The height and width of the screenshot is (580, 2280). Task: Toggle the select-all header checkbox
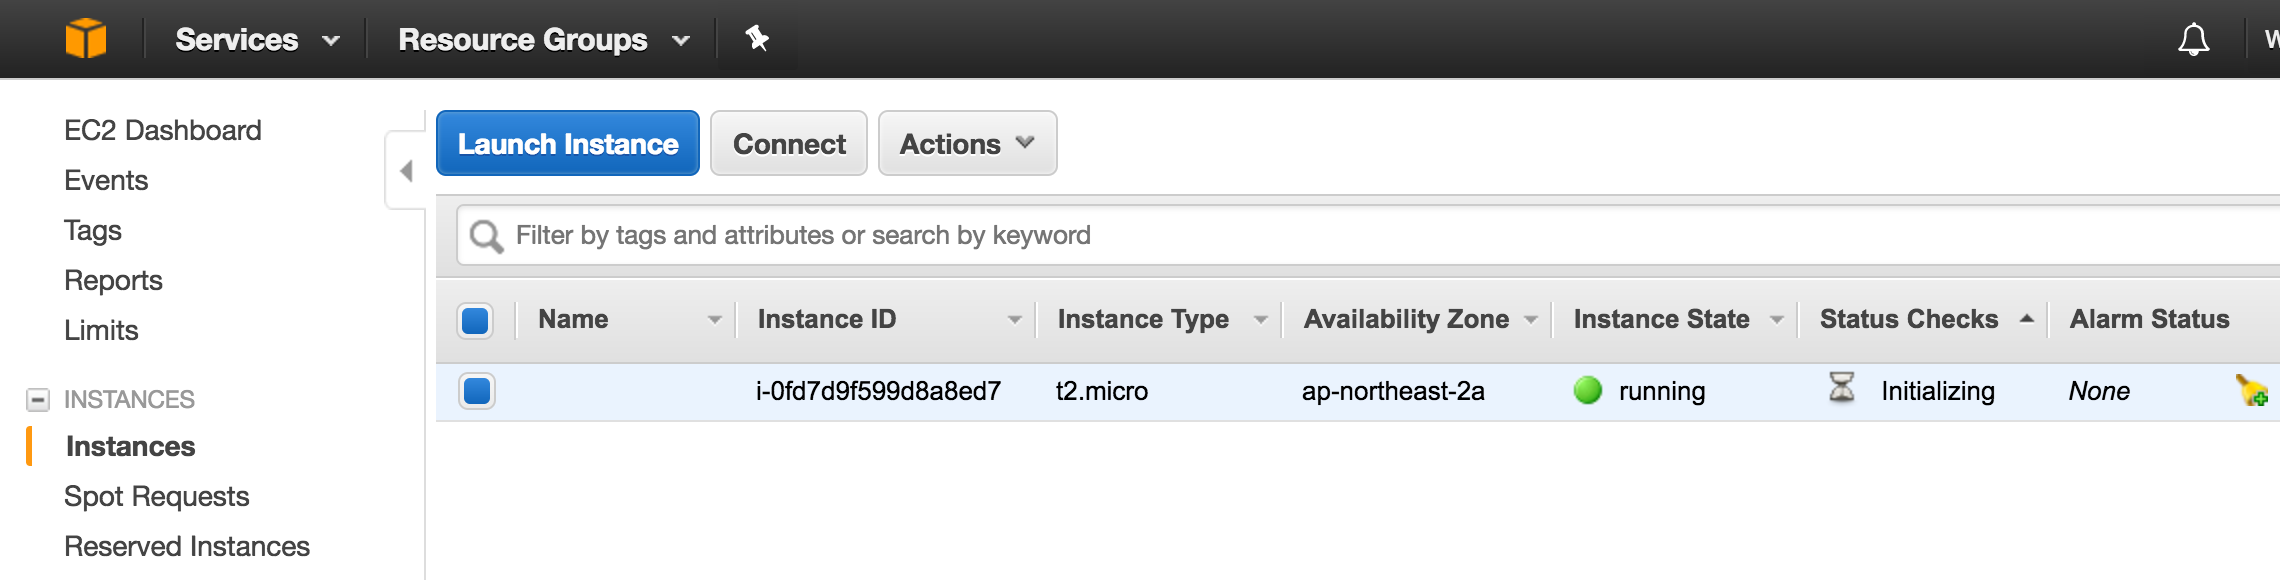475,321
